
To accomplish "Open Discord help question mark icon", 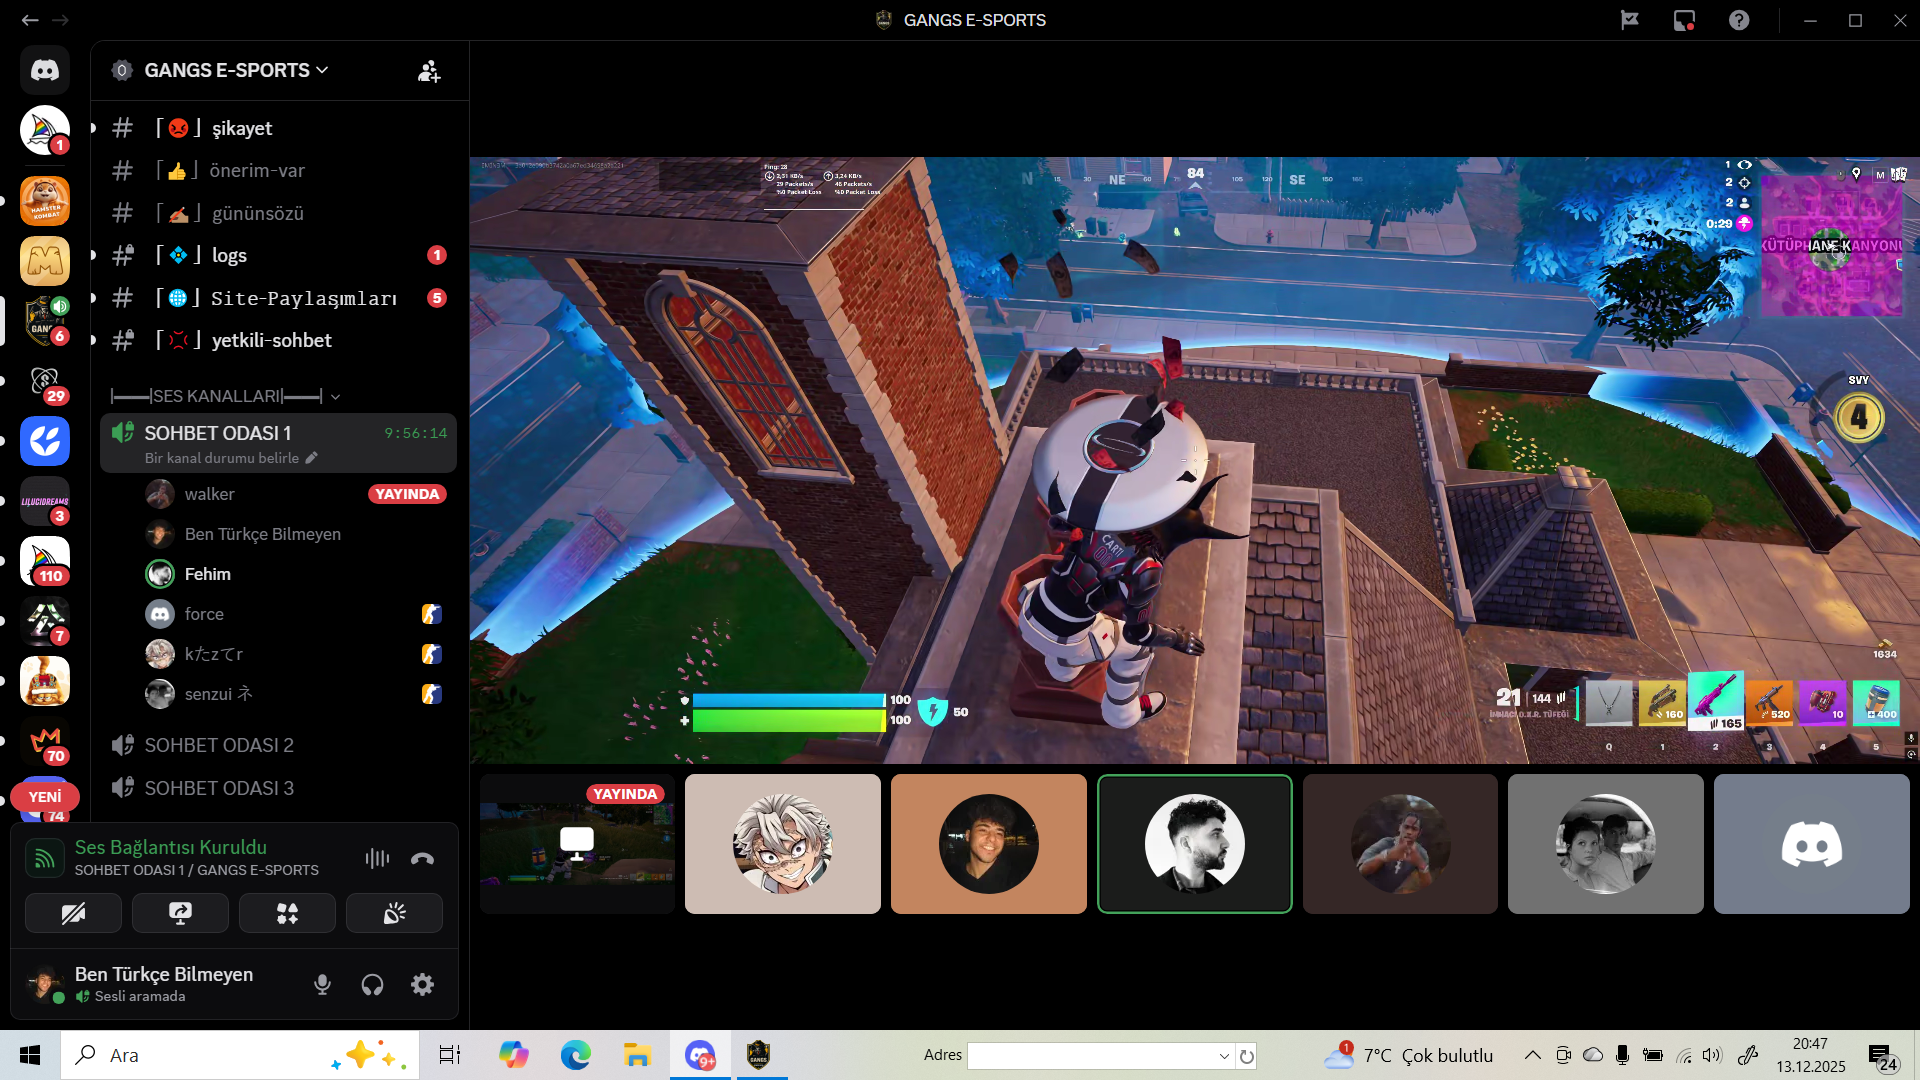I will (1739, 20).
